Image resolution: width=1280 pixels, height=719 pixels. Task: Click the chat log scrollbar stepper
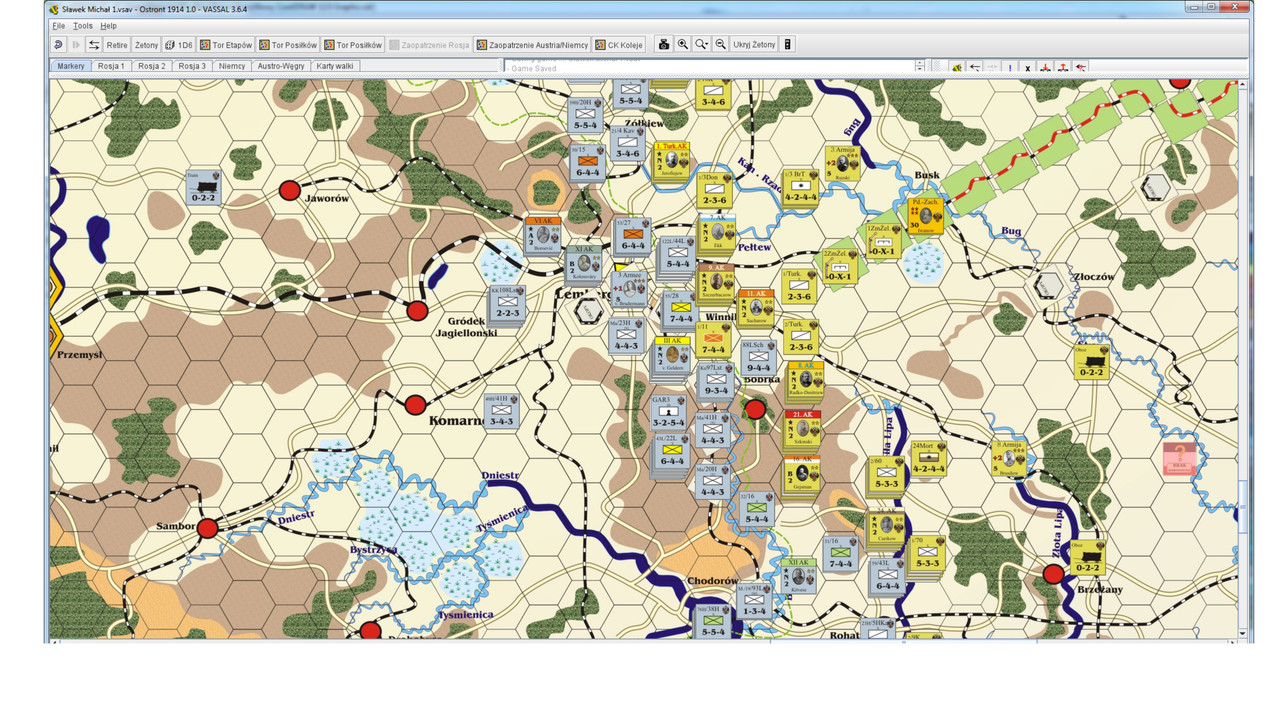pyautogui.click(x=920, y=66)
